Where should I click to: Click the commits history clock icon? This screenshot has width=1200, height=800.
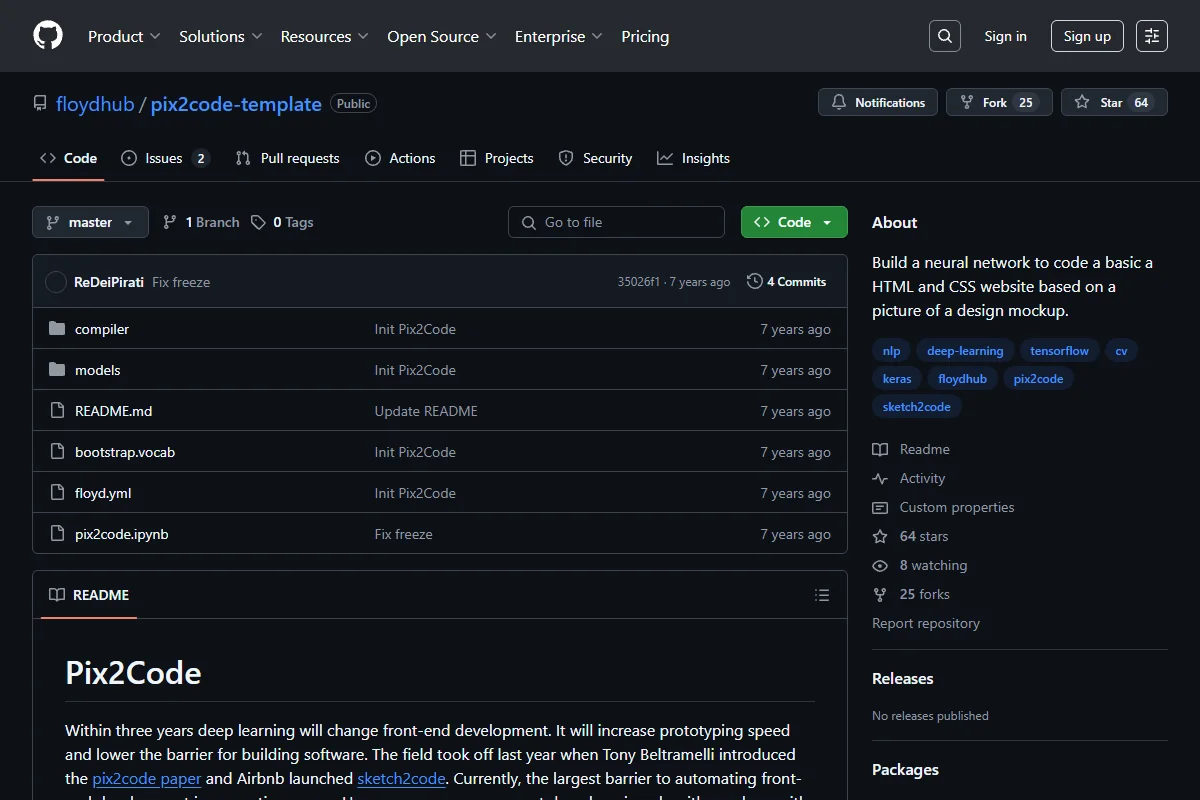755,282
